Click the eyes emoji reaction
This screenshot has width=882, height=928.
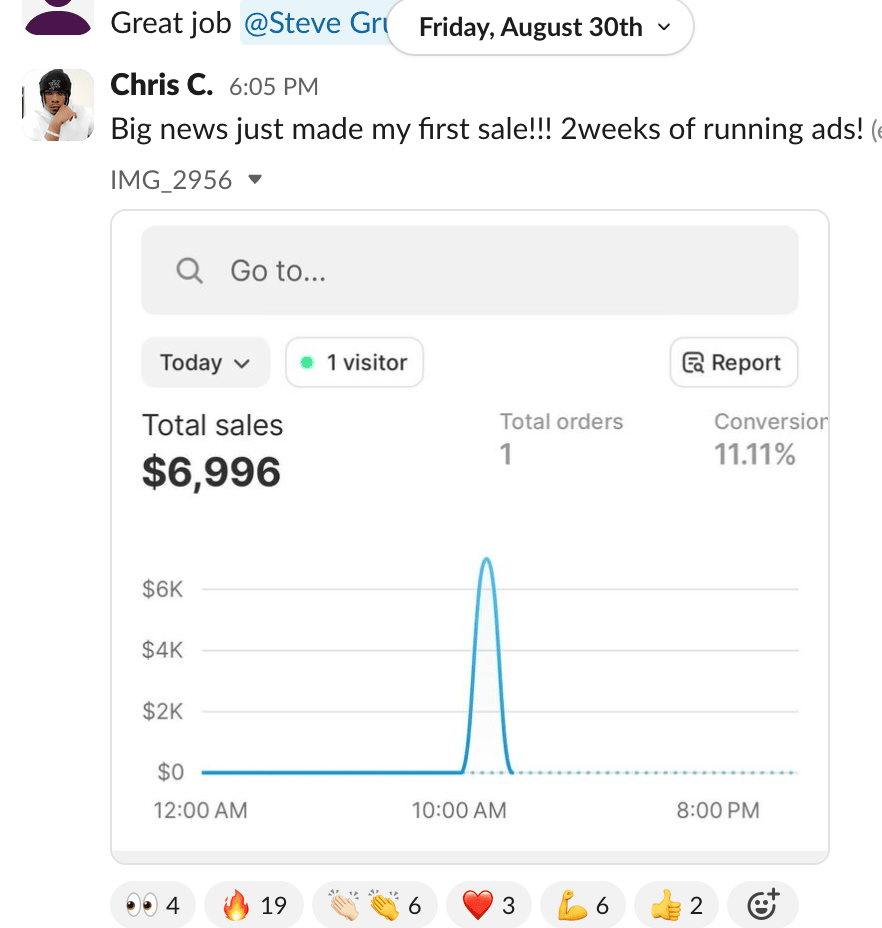pos(153,906)
